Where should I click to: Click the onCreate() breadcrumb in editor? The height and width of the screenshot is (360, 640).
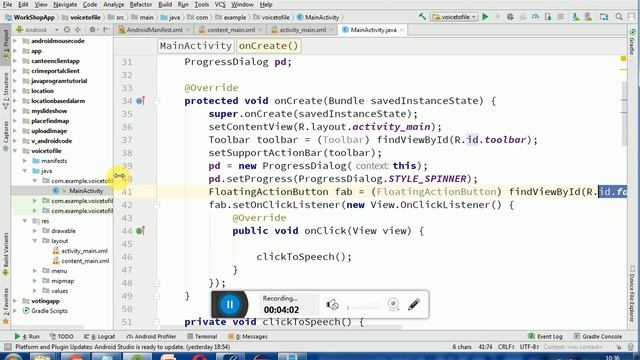click(x=268, y=46)
